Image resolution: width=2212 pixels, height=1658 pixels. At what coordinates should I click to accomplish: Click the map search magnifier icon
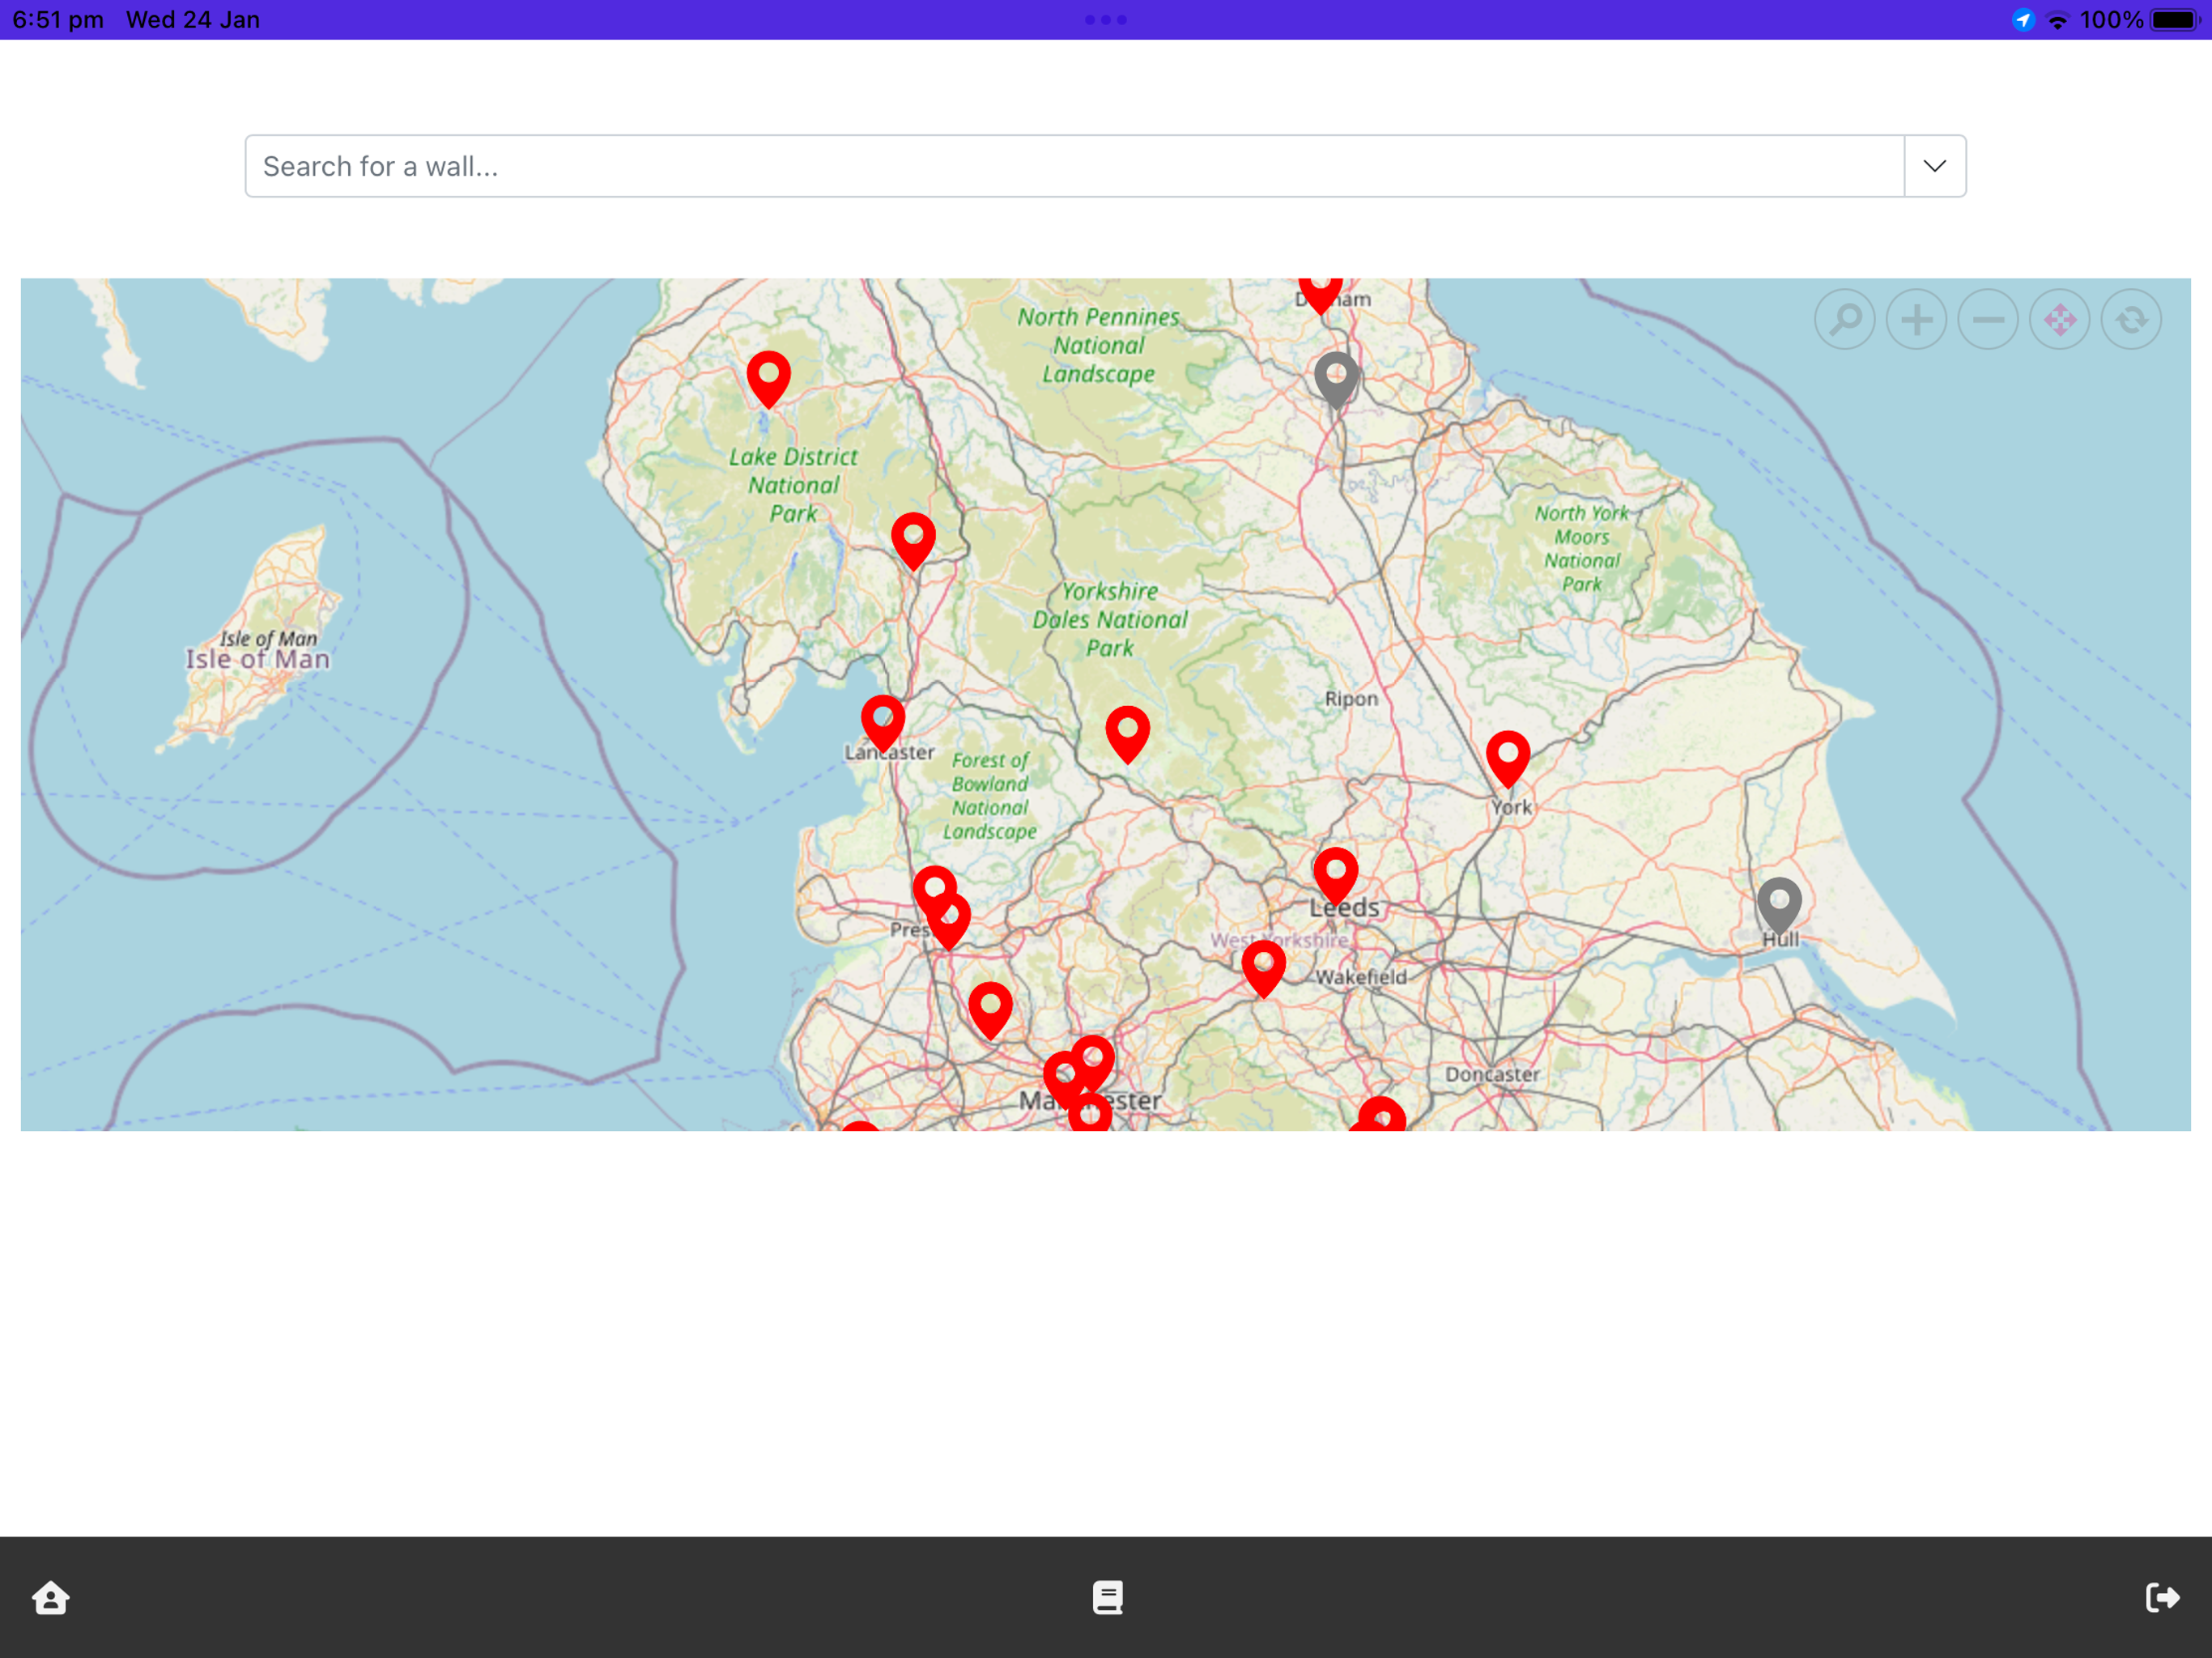(x=1844, y=320)
